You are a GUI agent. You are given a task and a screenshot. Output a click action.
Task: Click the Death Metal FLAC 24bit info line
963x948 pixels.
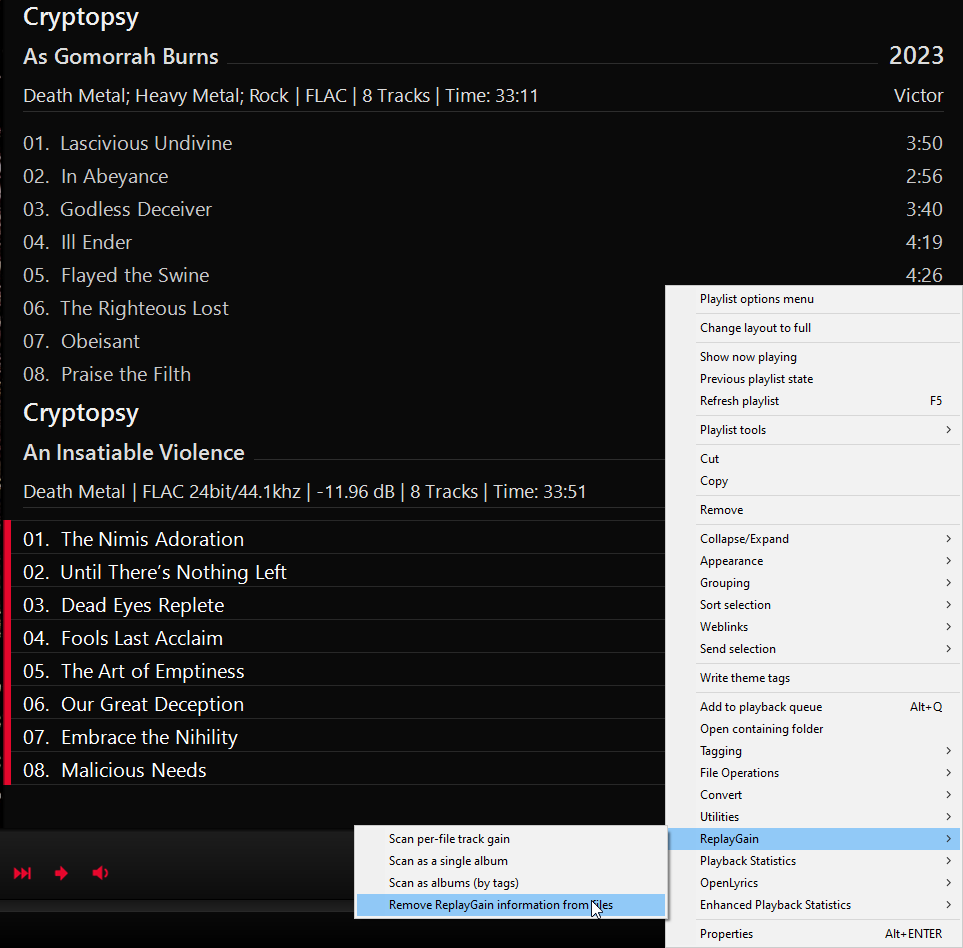tap(305, 492)
